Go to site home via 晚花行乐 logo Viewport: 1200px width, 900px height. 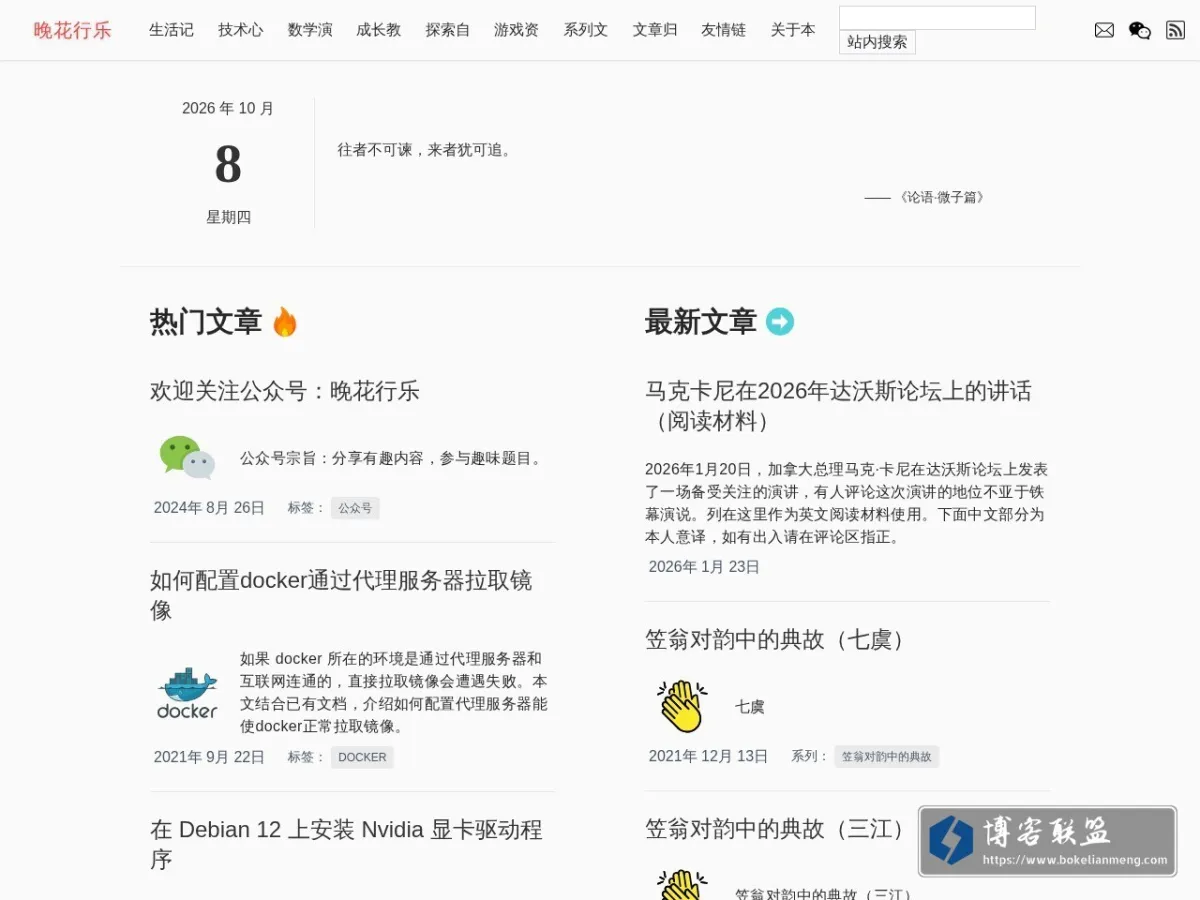tap(73, 30)
